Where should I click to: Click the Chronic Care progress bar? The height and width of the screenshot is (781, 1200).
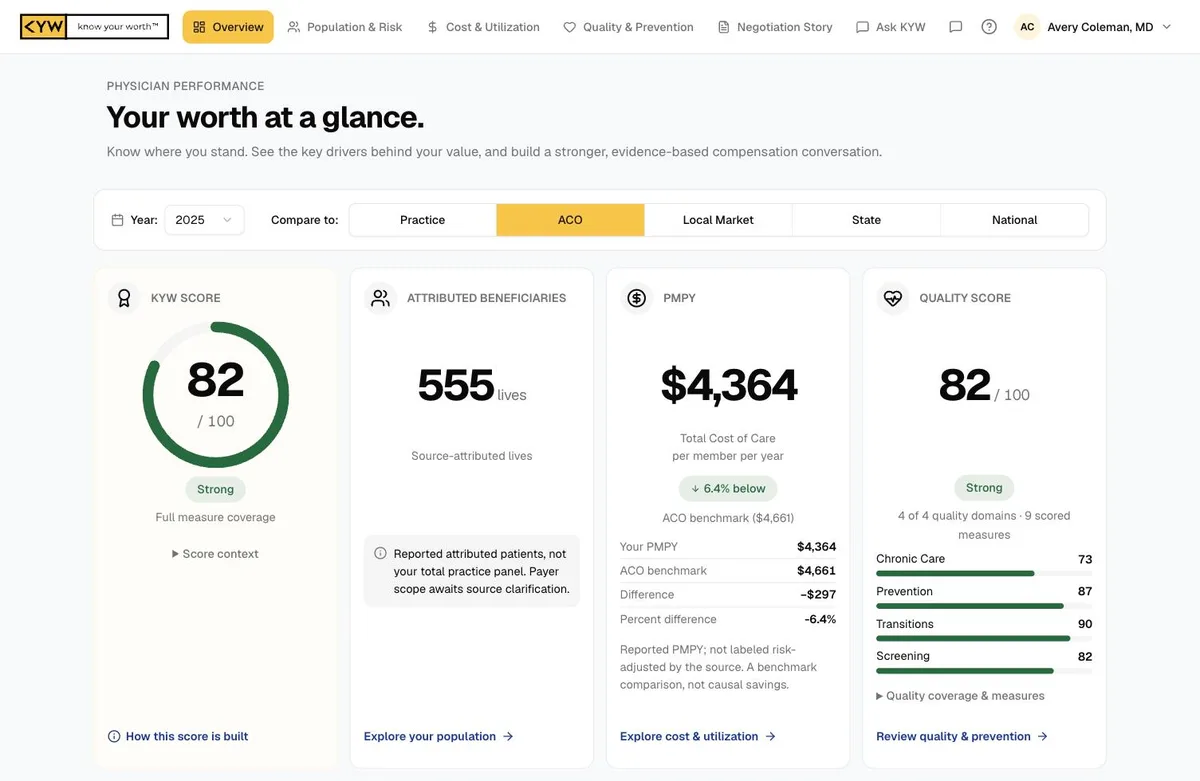pyautogui.click(x=984, y=574)
